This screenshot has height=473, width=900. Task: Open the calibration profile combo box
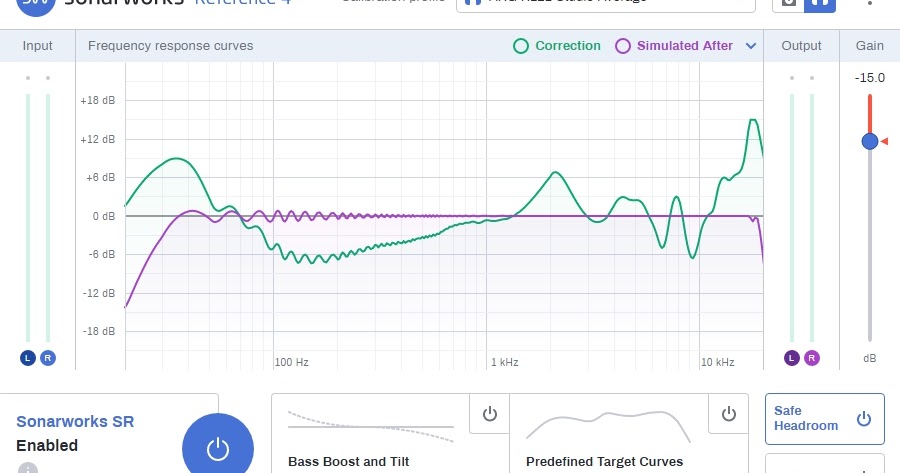pos(606,5)
